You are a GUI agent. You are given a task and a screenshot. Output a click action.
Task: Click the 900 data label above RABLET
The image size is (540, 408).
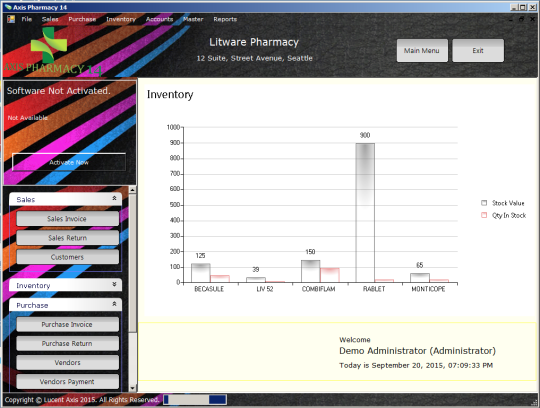365,135
